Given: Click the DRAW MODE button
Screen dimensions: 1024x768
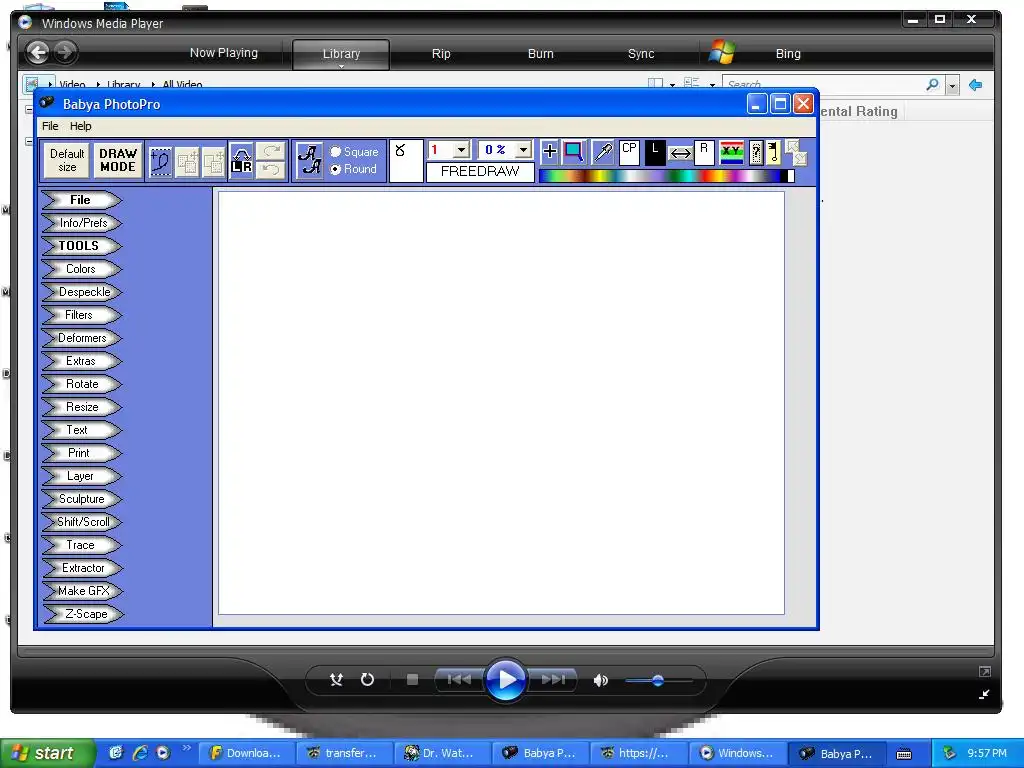Looking at the screenshot, I should pos(118,161).
